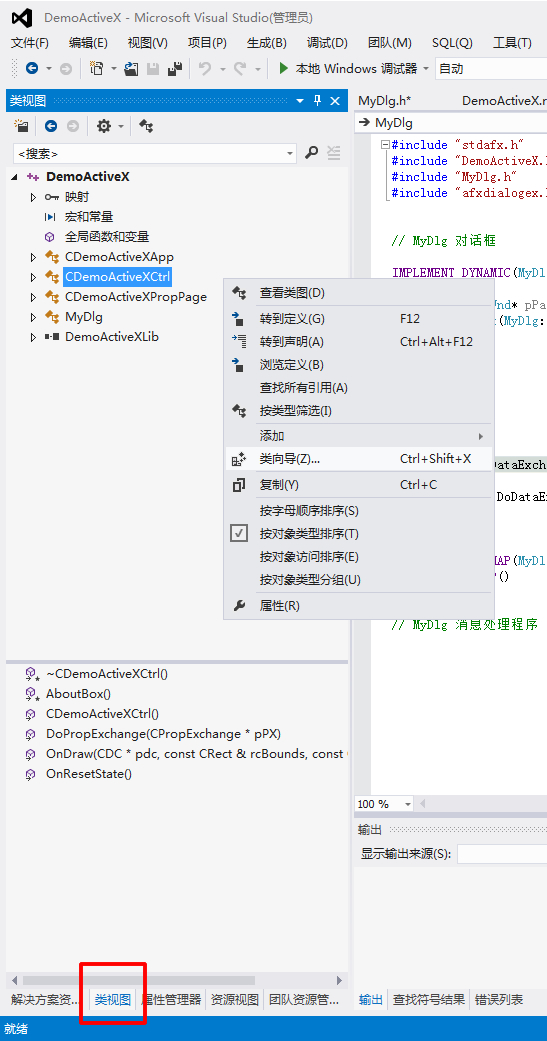The height and width of the screenshot is (1041, 547).
Task: Switch to the 解决方案资源管理器 tab
Action: click(x=46, y=999)
